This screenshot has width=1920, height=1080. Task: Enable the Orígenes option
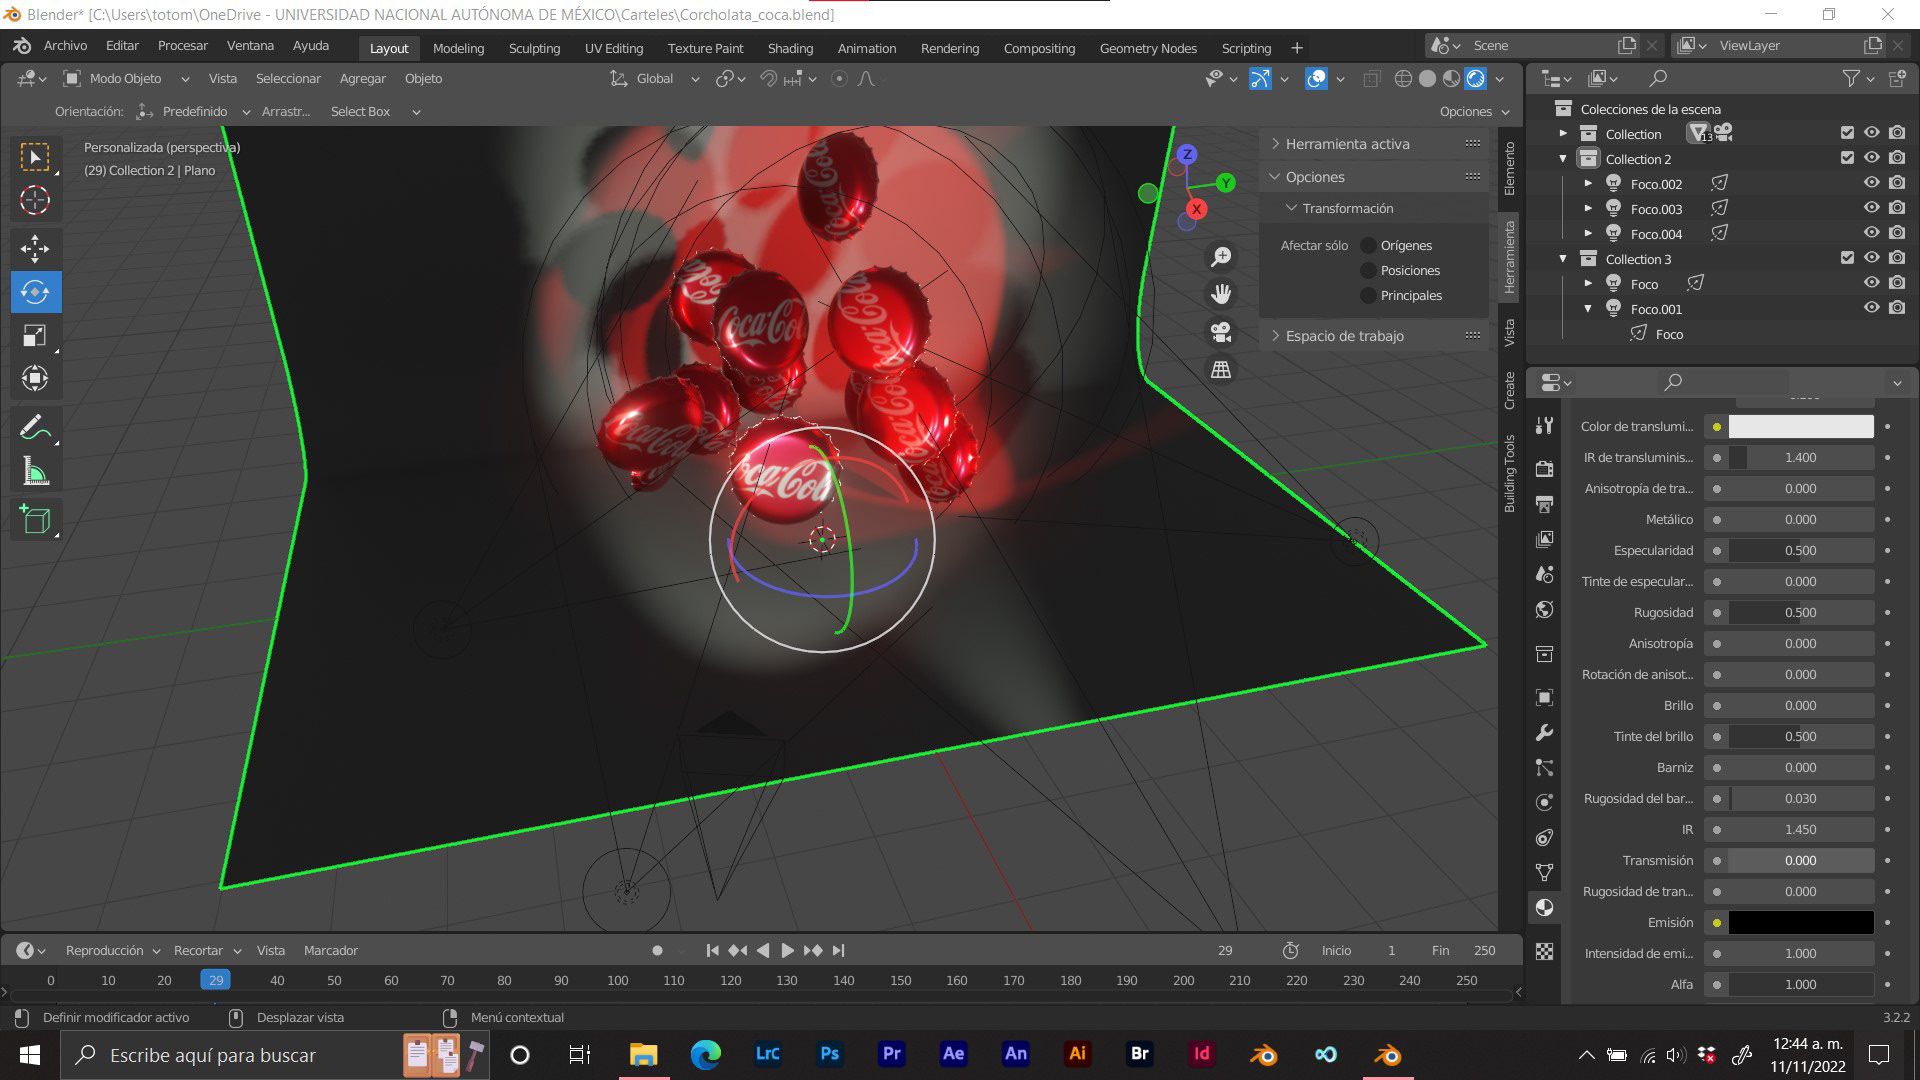1368,245
